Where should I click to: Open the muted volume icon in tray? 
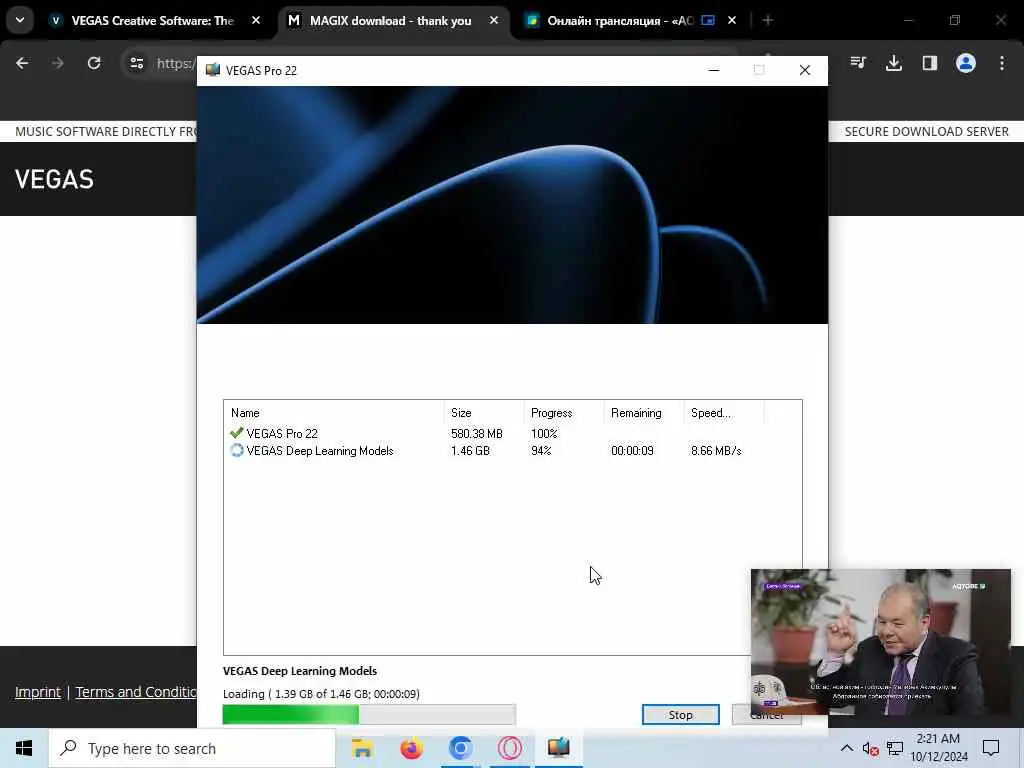[870, 748]
